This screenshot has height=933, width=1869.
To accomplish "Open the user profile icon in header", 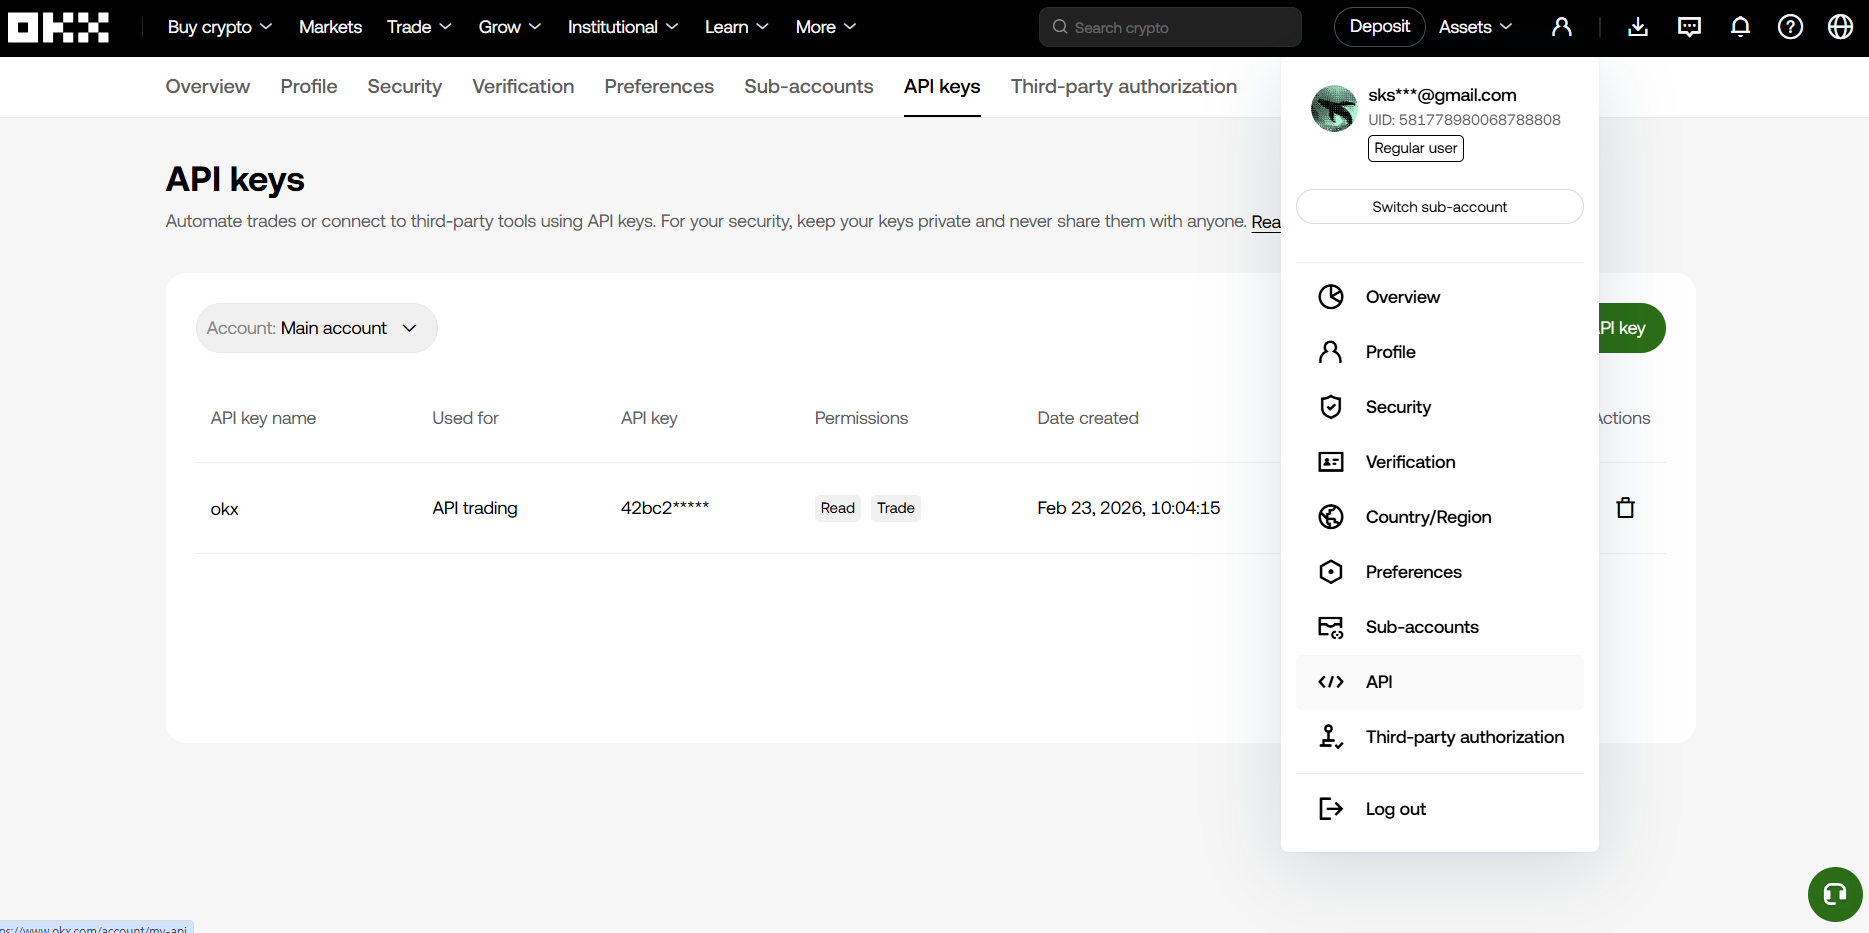I will click(1561, 27).
